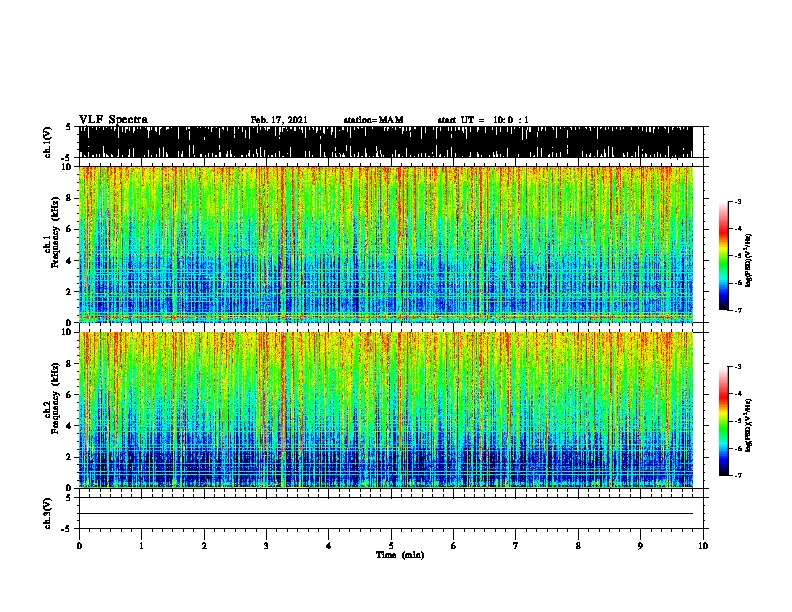Click the '4' kHz tick label of ch.2 spectrogram
Screen dimensions: 792x612
69,426
